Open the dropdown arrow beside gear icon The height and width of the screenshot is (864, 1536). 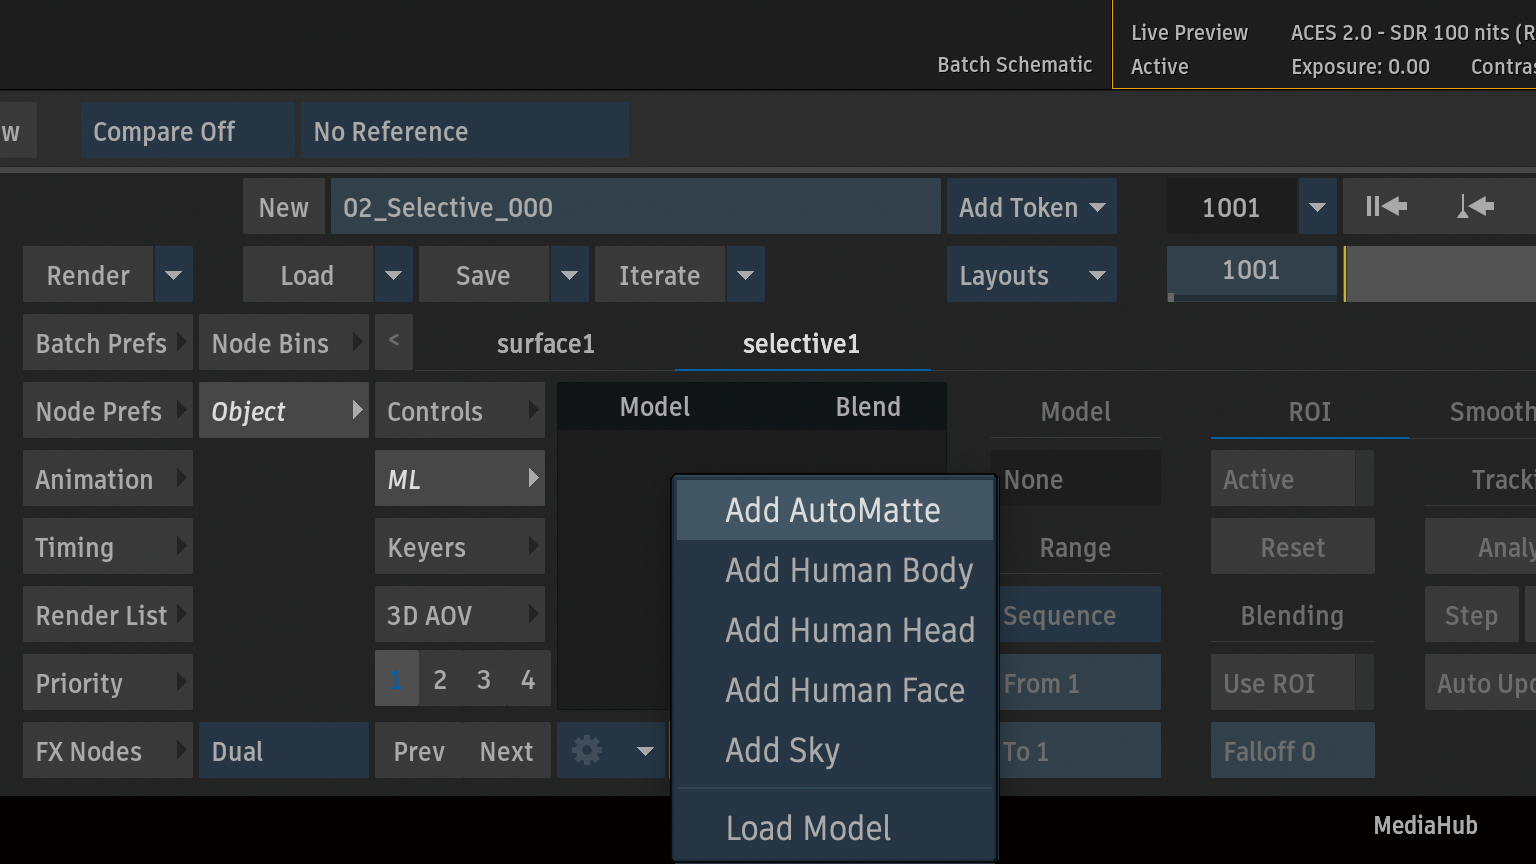(x=645, y=751)
